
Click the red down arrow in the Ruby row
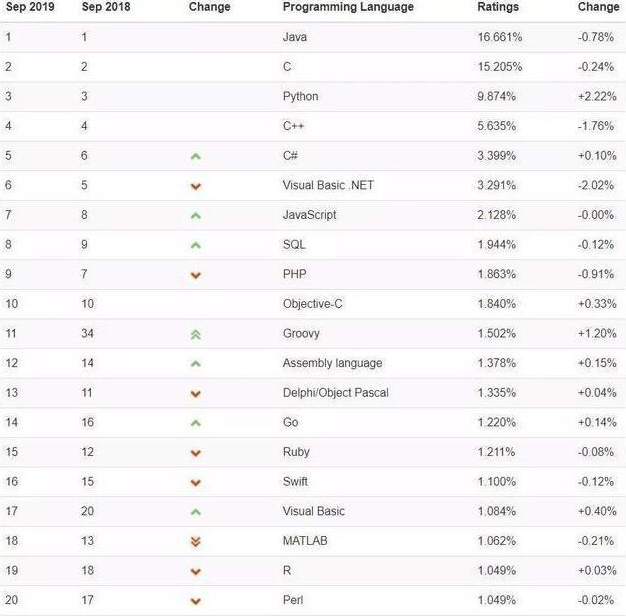[x=196, y=453]
